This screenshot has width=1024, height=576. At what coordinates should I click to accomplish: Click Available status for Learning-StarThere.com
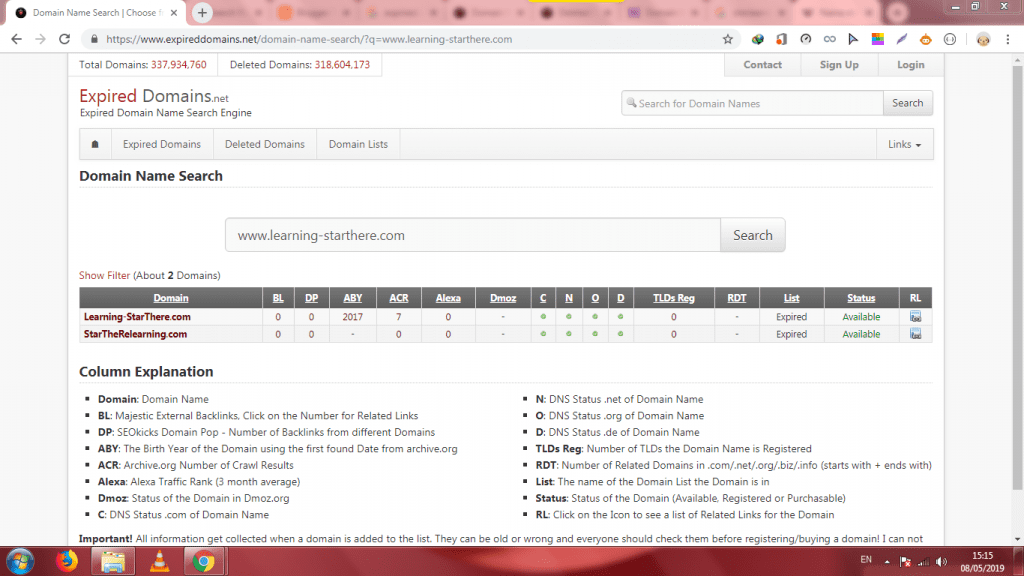pos(861,317)
